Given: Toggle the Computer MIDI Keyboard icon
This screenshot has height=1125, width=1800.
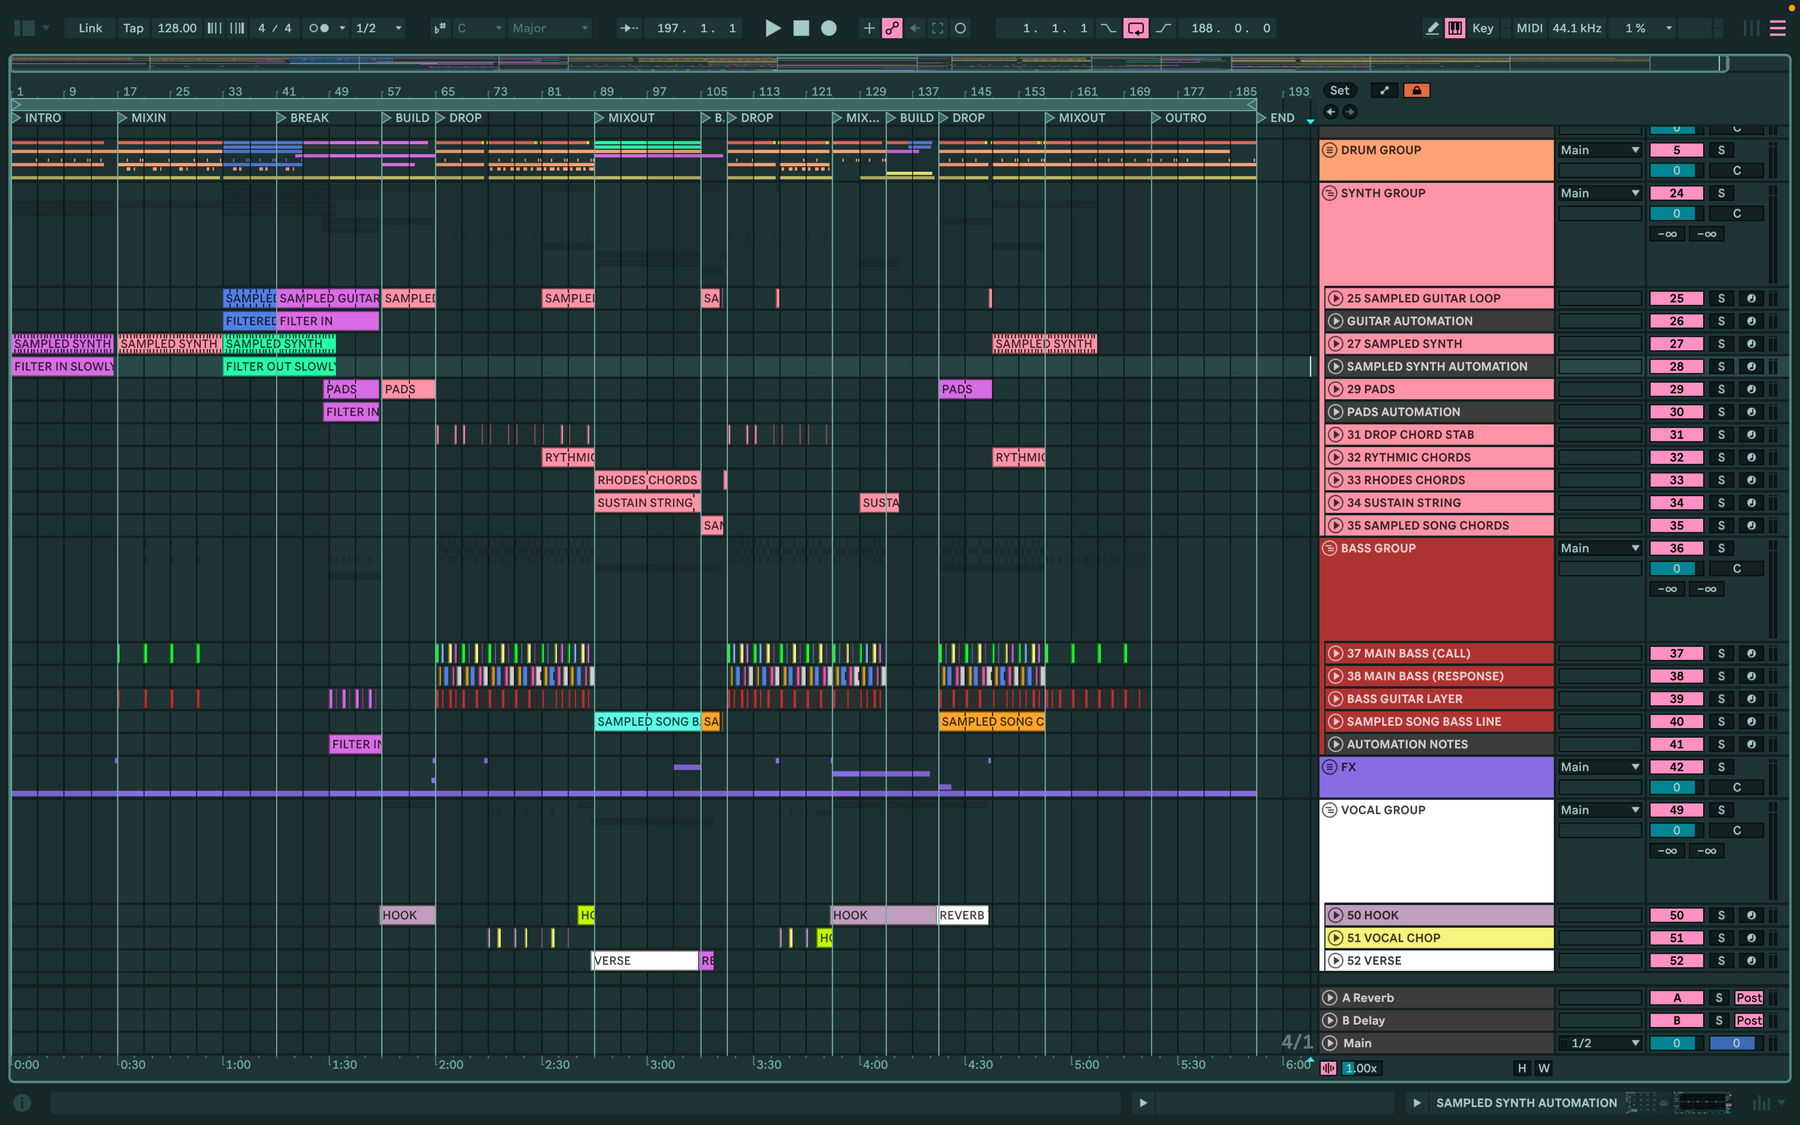Looking at the screenshot, I should [1455, 28].
